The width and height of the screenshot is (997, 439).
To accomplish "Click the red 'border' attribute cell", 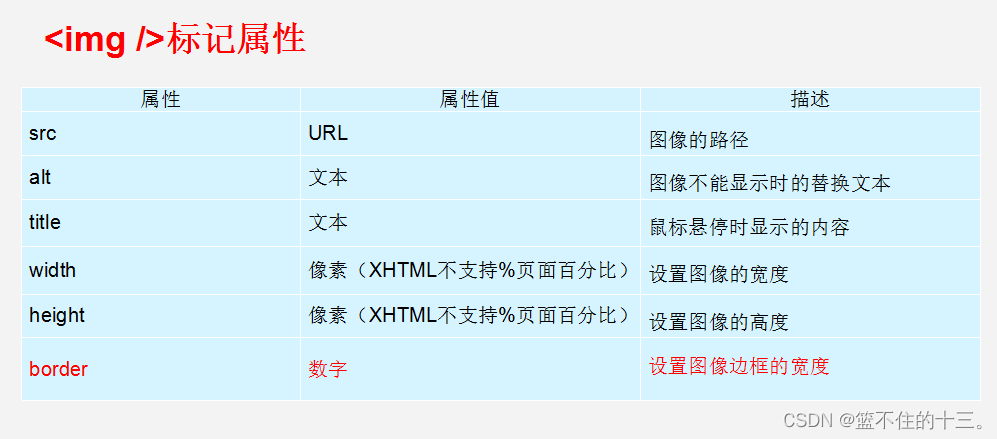I will (161, 369).
